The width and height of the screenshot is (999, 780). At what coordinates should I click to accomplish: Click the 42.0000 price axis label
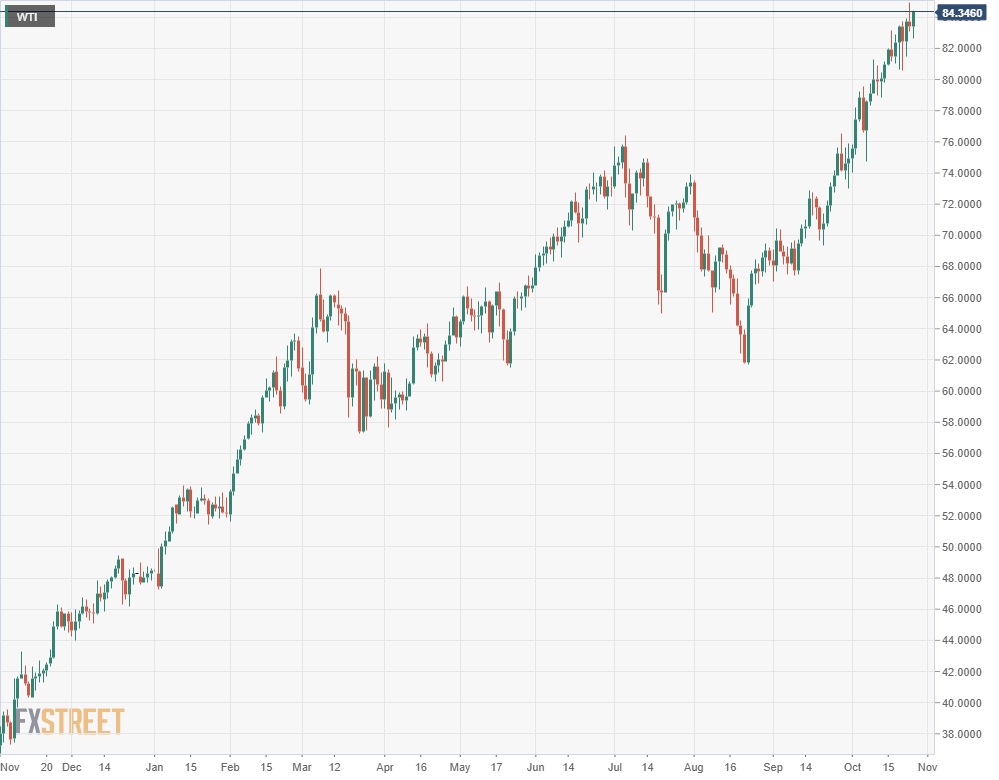pos(961,672)
